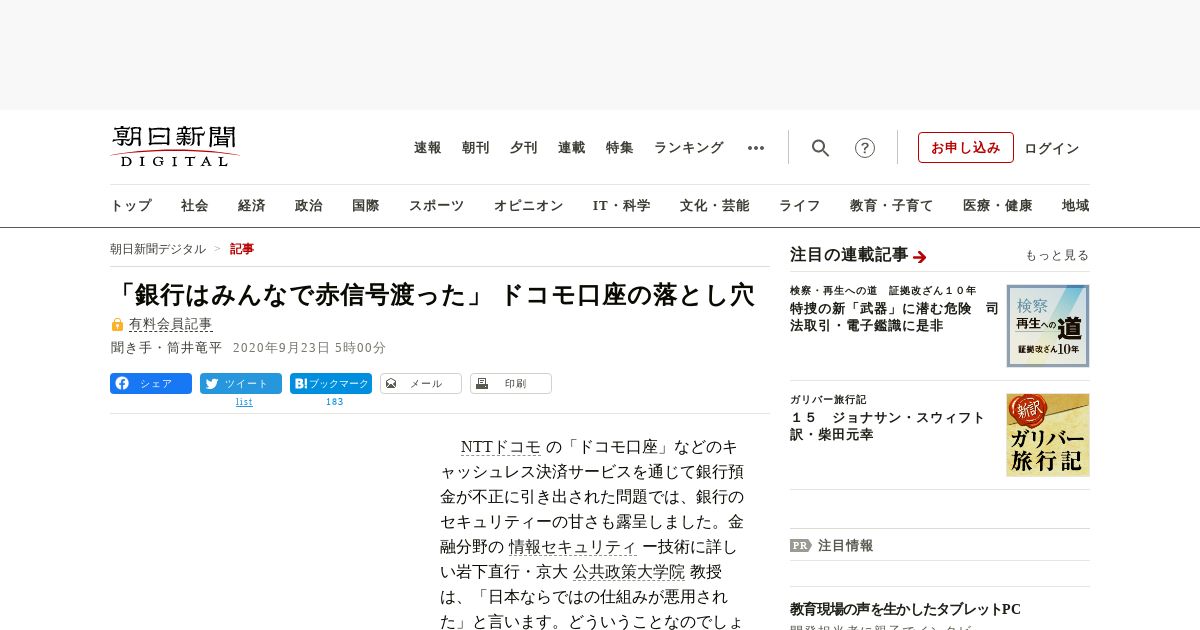Open 検察 再生への道 thumbnail
The image size is (1200, 630).
pyautogui.click(x=1048, y=326)
